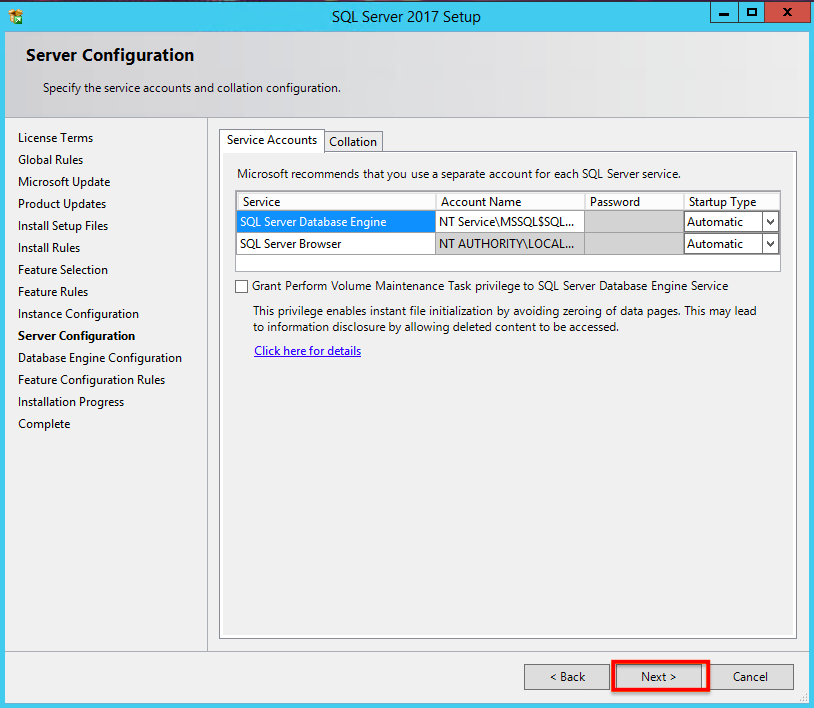Enable Grant Perform Volume Maintenance Task checkbox
Screen dimensions: 814x708
pyautogui.click(x=241, y=287)
